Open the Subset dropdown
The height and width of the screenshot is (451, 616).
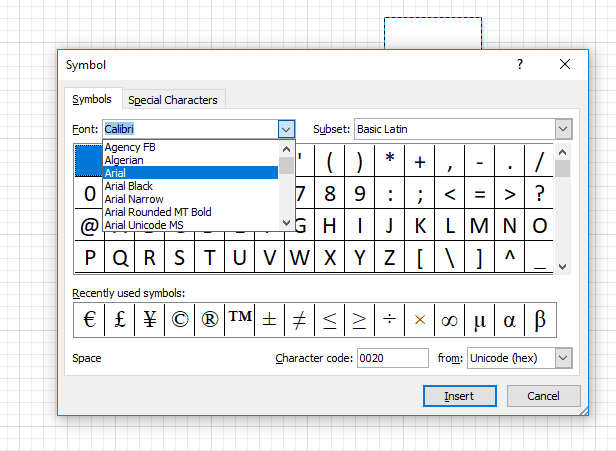pyautogui.click(x=563, y=129)
